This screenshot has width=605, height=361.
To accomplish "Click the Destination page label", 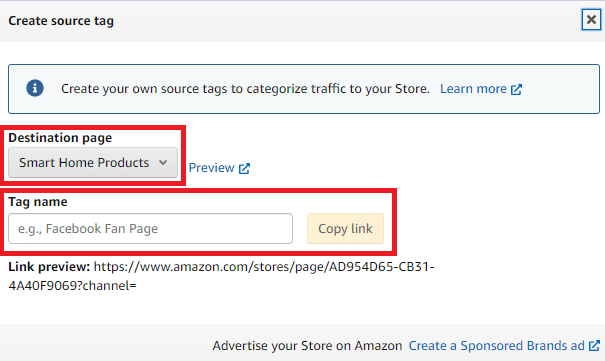I will click(x=60, y=138).
